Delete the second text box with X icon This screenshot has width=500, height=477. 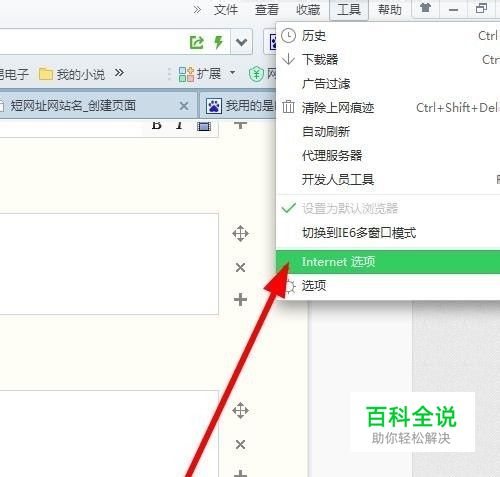[240, 444]
